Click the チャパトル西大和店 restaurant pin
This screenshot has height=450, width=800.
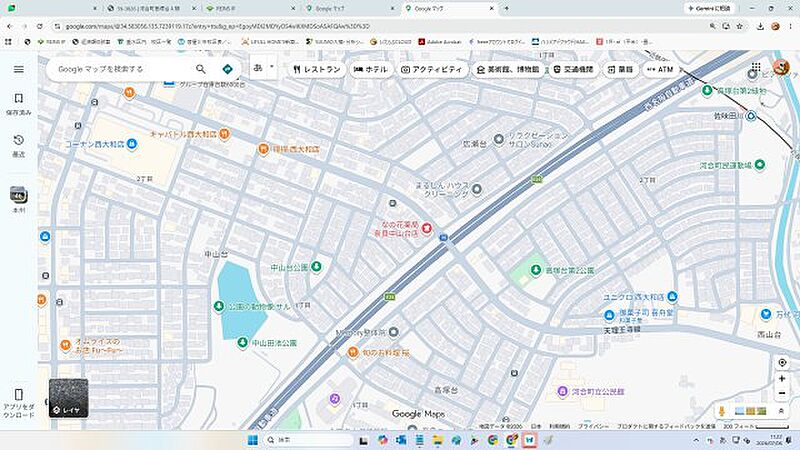pyautogui.click(x=224, y=134)
